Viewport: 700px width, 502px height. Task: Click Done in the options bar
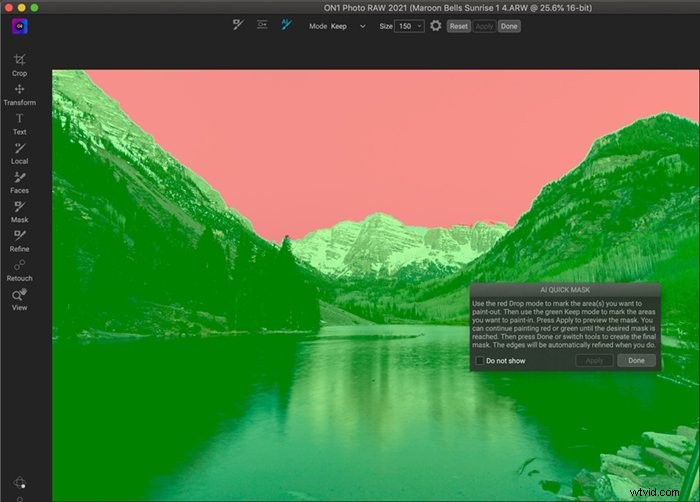[x=509, y=26]
